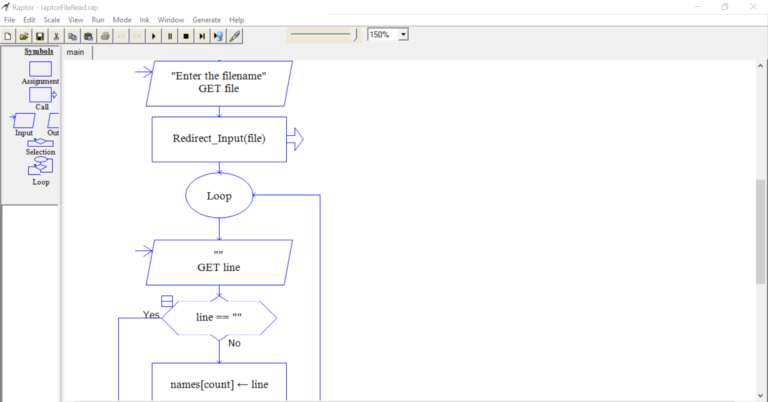Viewport: 768px width, 402px height.
Task: Copy selection using the copy icon
Action: click(x=72, y=36)
